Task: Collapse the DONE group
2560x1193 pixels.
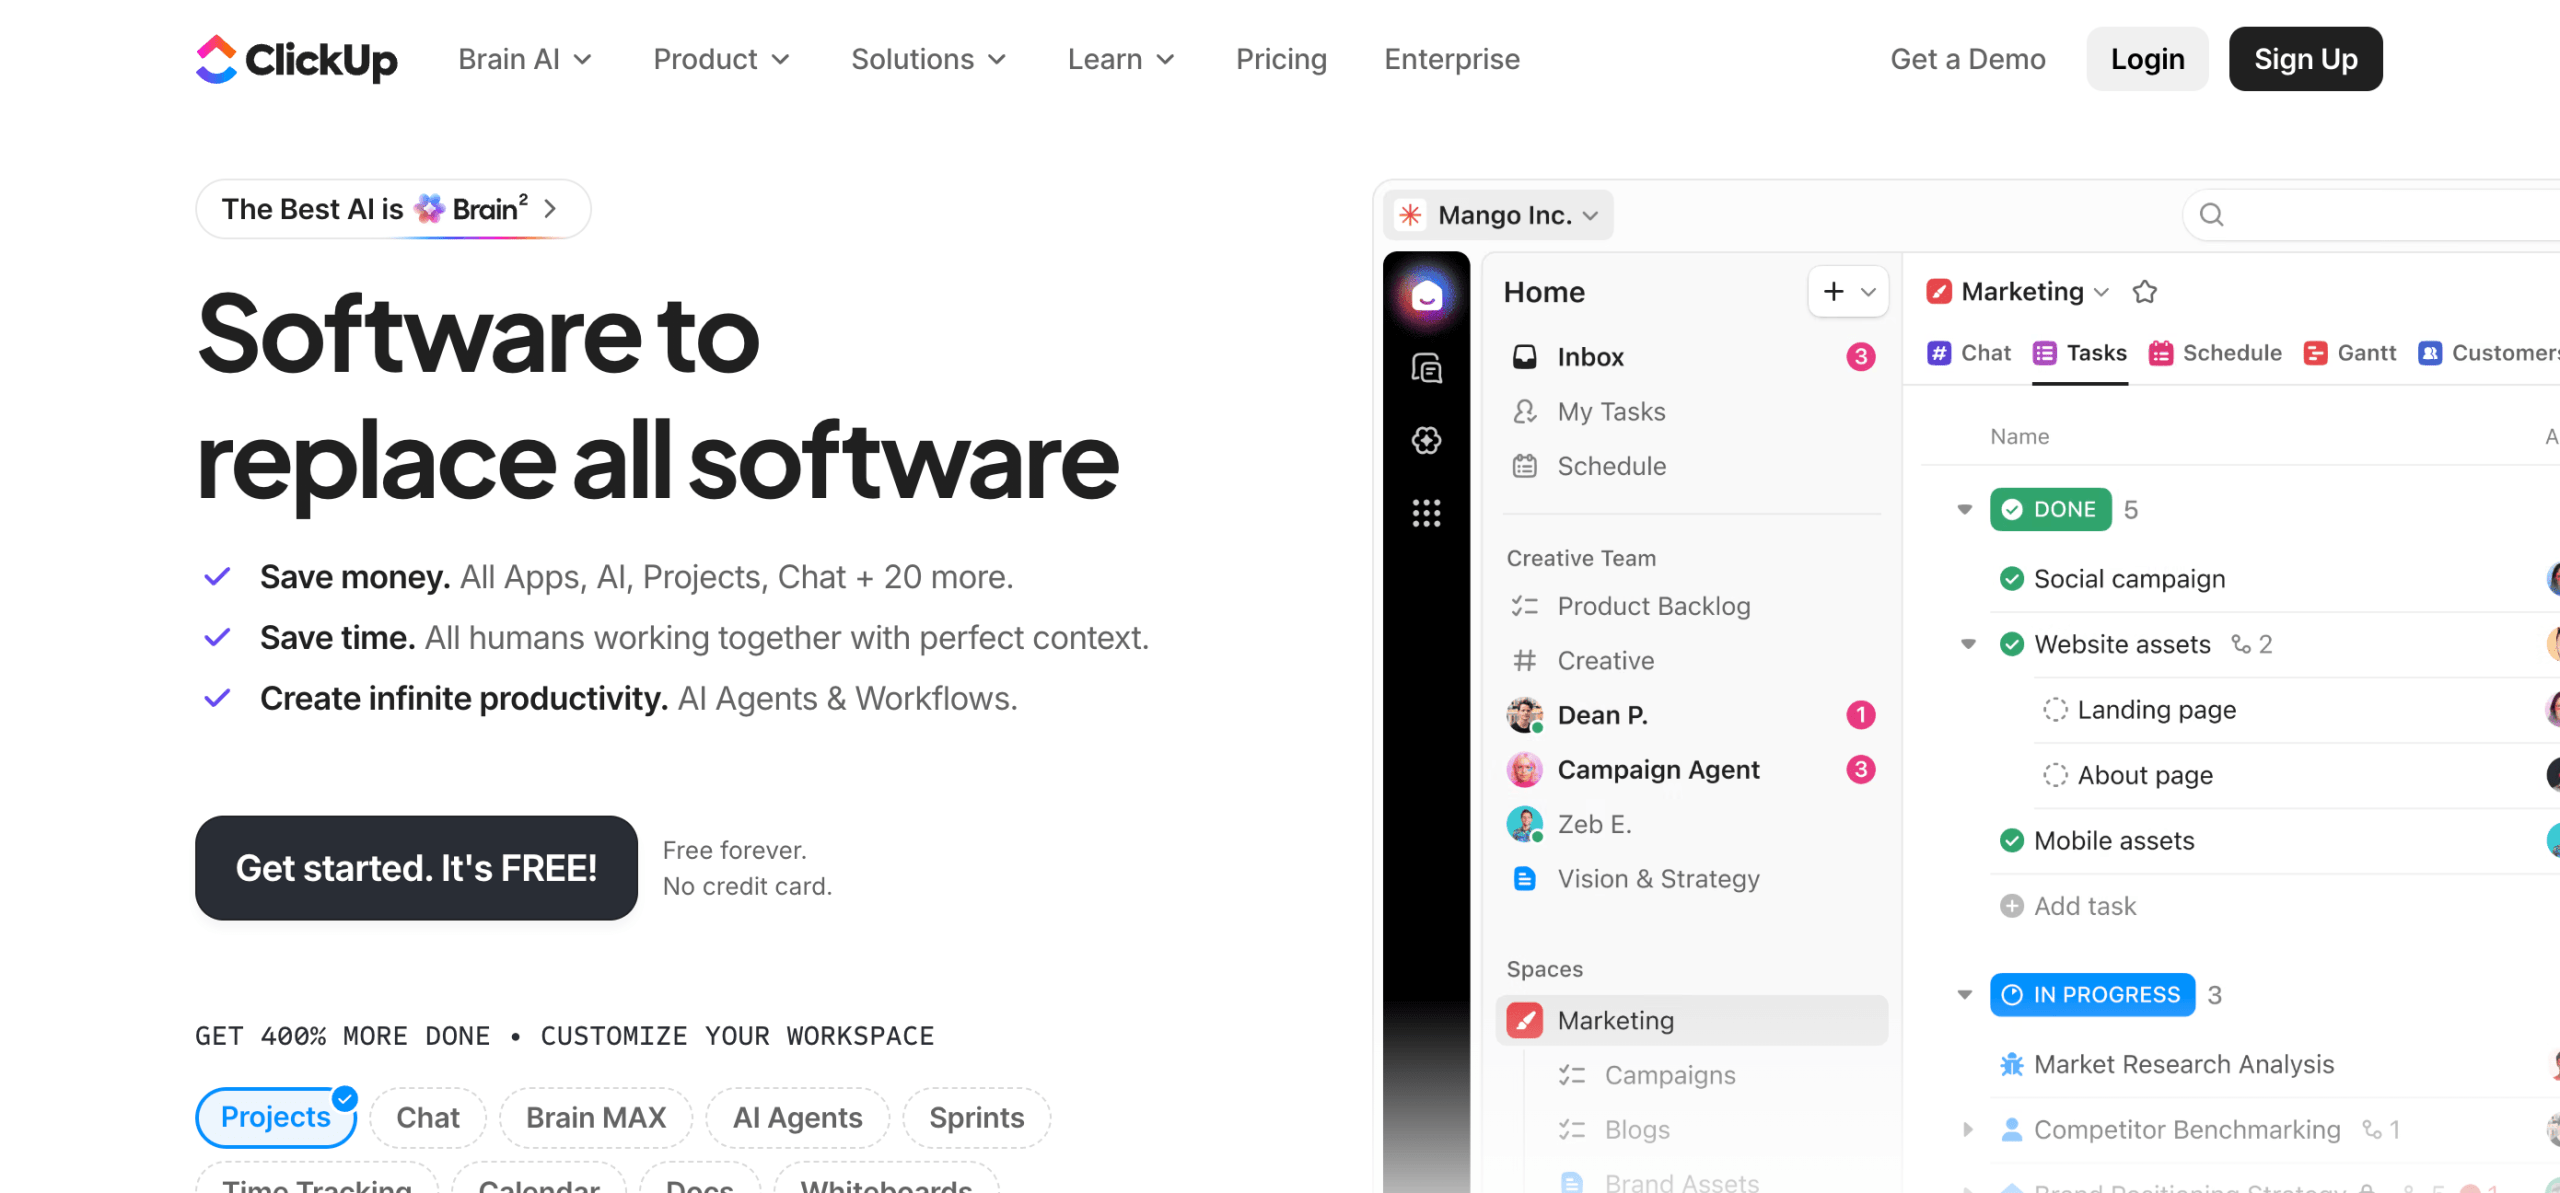Action: tap(1964, 510)
